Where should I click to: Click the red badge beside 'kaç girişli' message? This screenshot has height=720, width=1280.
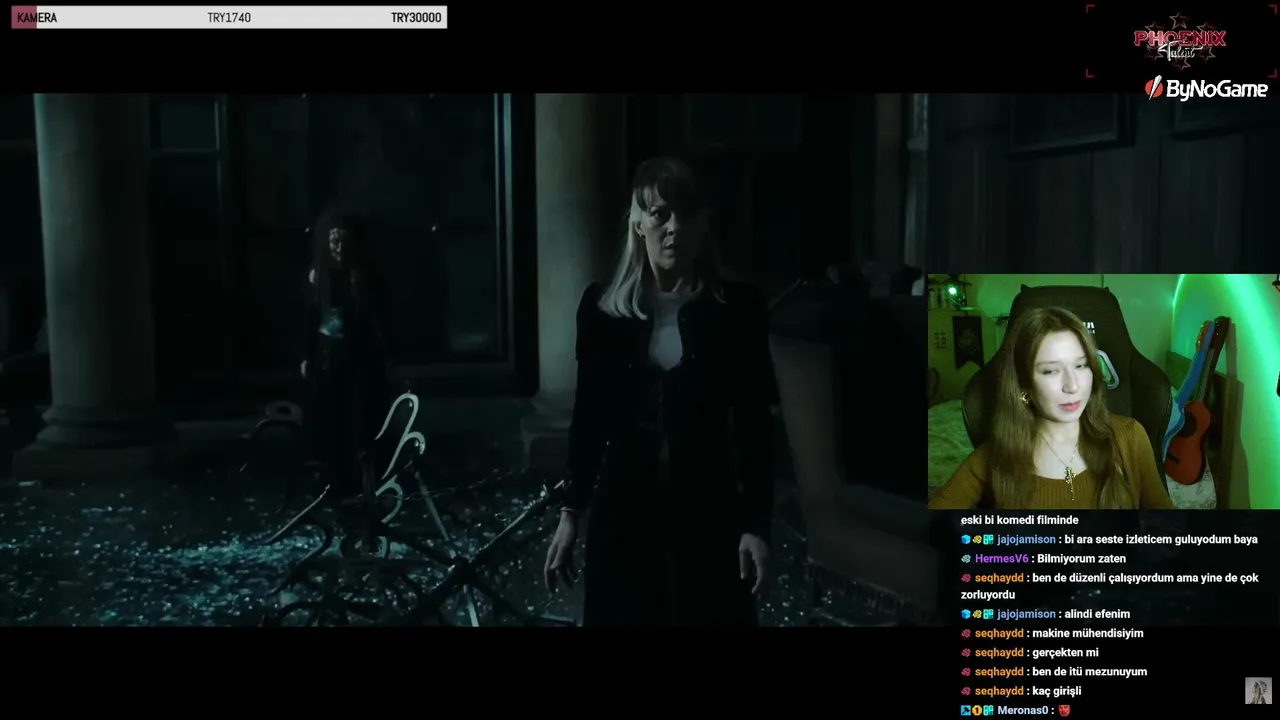[x=966, y=691]
